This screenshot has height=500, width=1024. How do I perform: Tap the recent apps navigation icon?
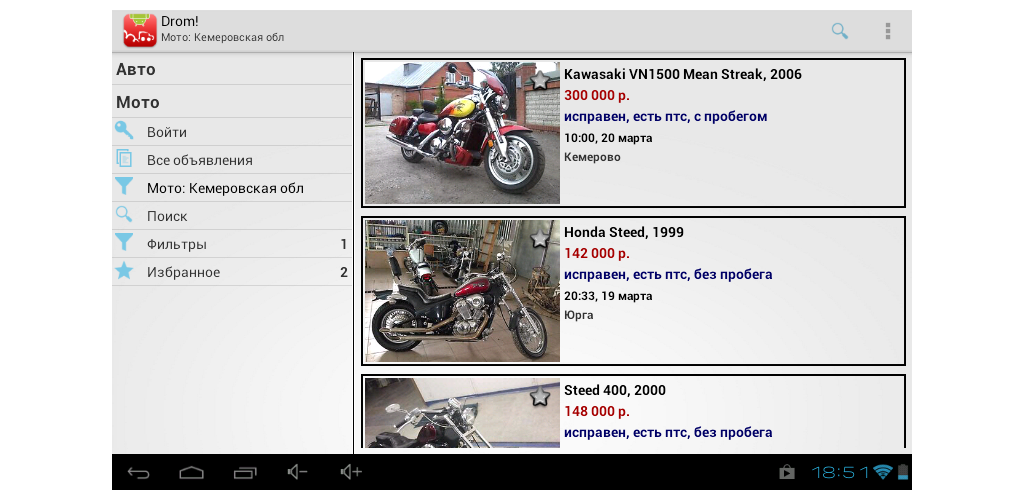point(245,473)
